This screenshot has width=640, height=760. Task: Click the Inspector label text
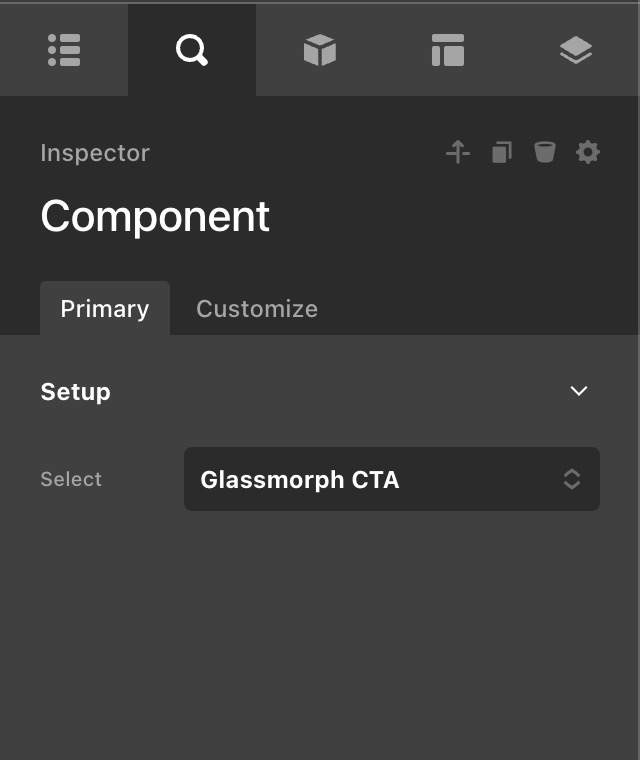point(95,153)
